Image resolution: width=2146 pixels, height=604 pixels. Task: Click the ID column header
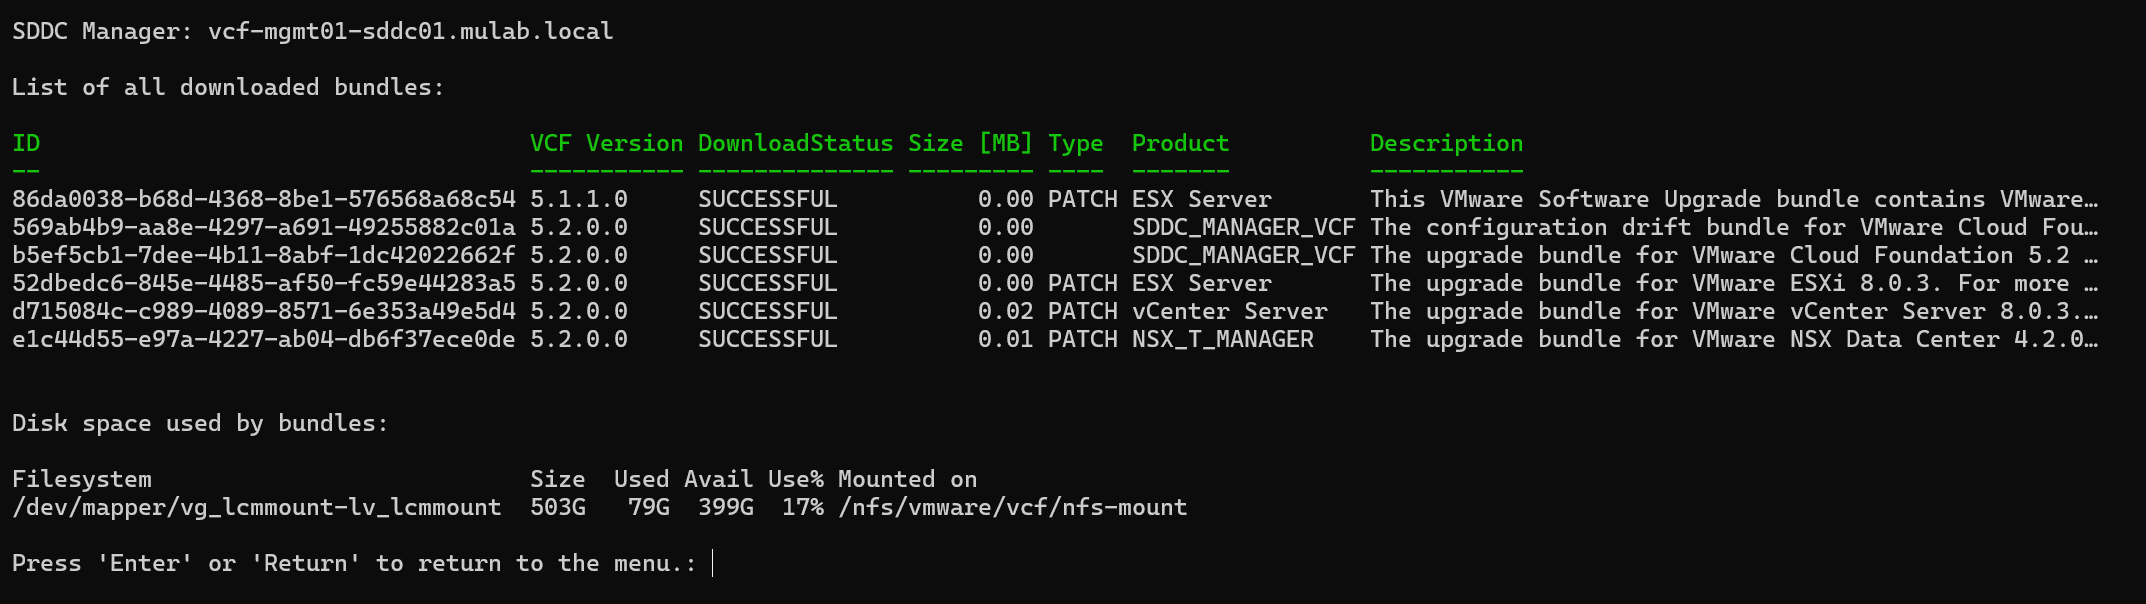pyautogui.click(x=26, y=143)
